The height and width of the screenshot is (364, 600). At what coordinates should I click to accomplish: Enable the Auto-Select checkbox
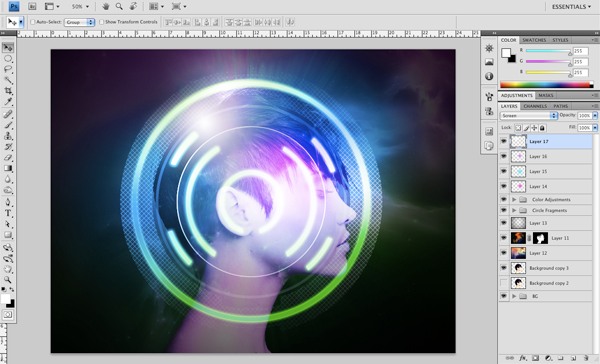(33, 22)
